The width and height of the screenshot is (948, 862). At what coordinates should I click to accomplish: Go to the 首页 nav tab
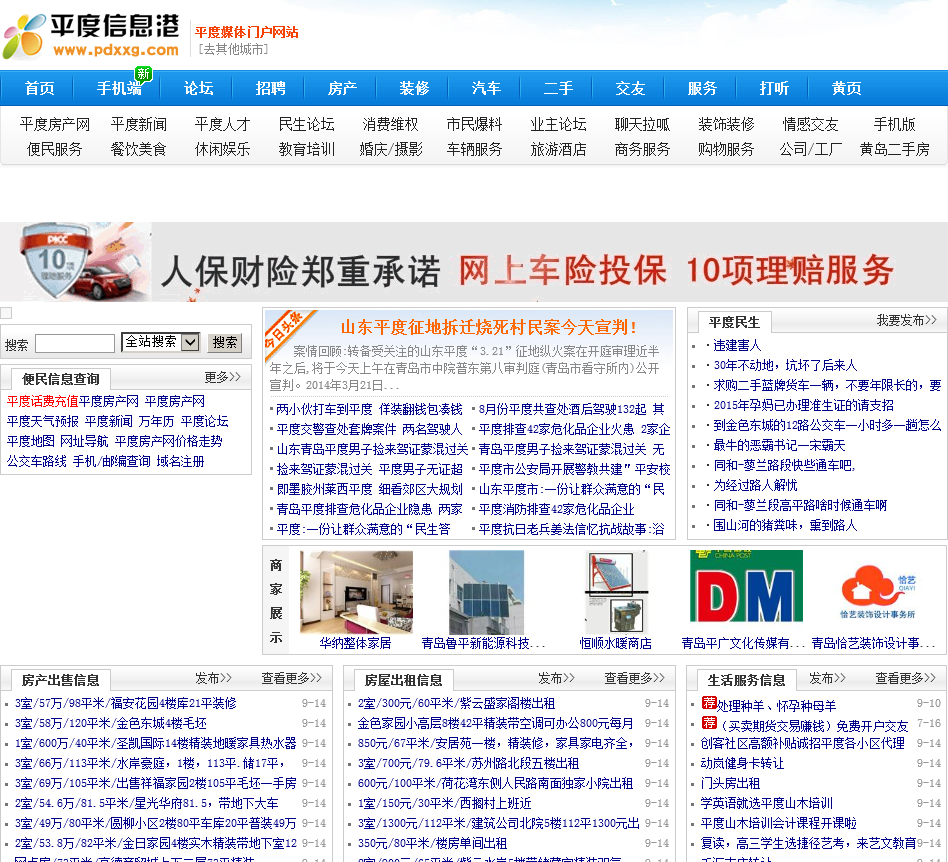[x=40, y=88]
